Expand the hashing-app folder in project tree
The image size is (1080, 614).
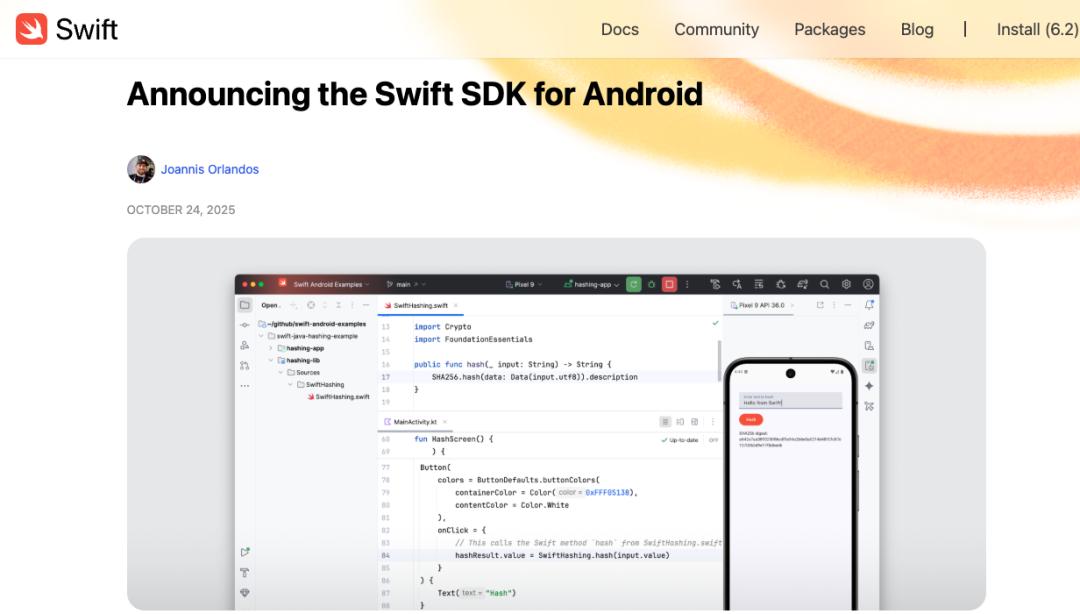(x=270, y=348)
